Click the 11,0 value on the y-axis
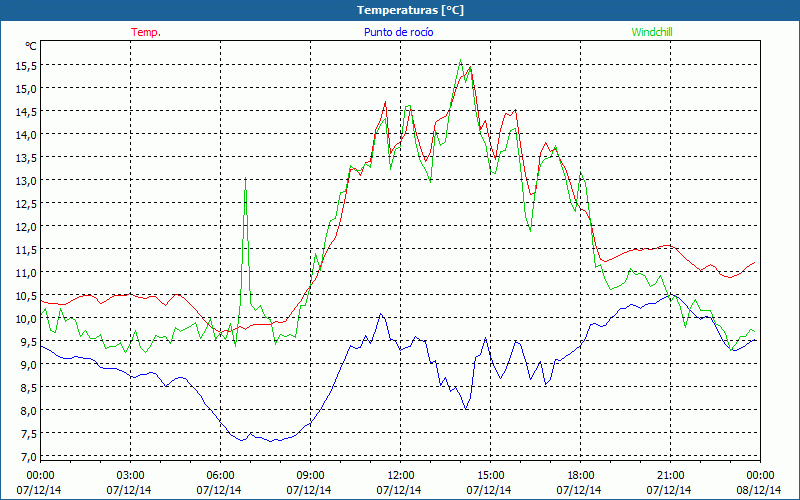This screenshot has height=500, width=800. [26, 272]
